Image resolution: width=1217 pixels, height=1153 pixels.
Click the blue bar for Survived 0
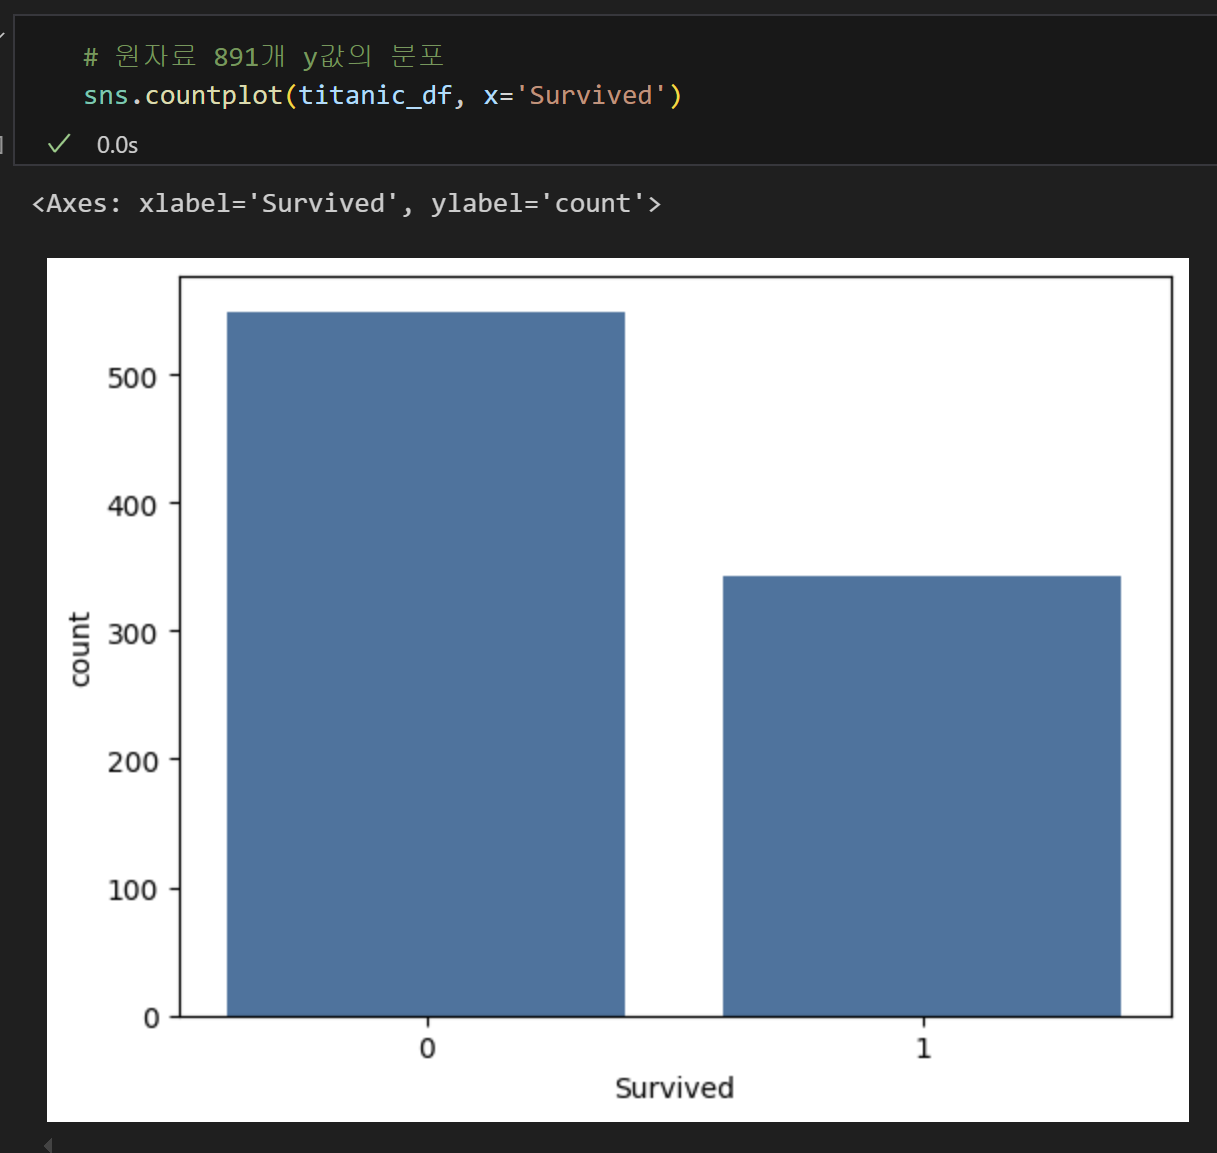(x=426, y=664)
